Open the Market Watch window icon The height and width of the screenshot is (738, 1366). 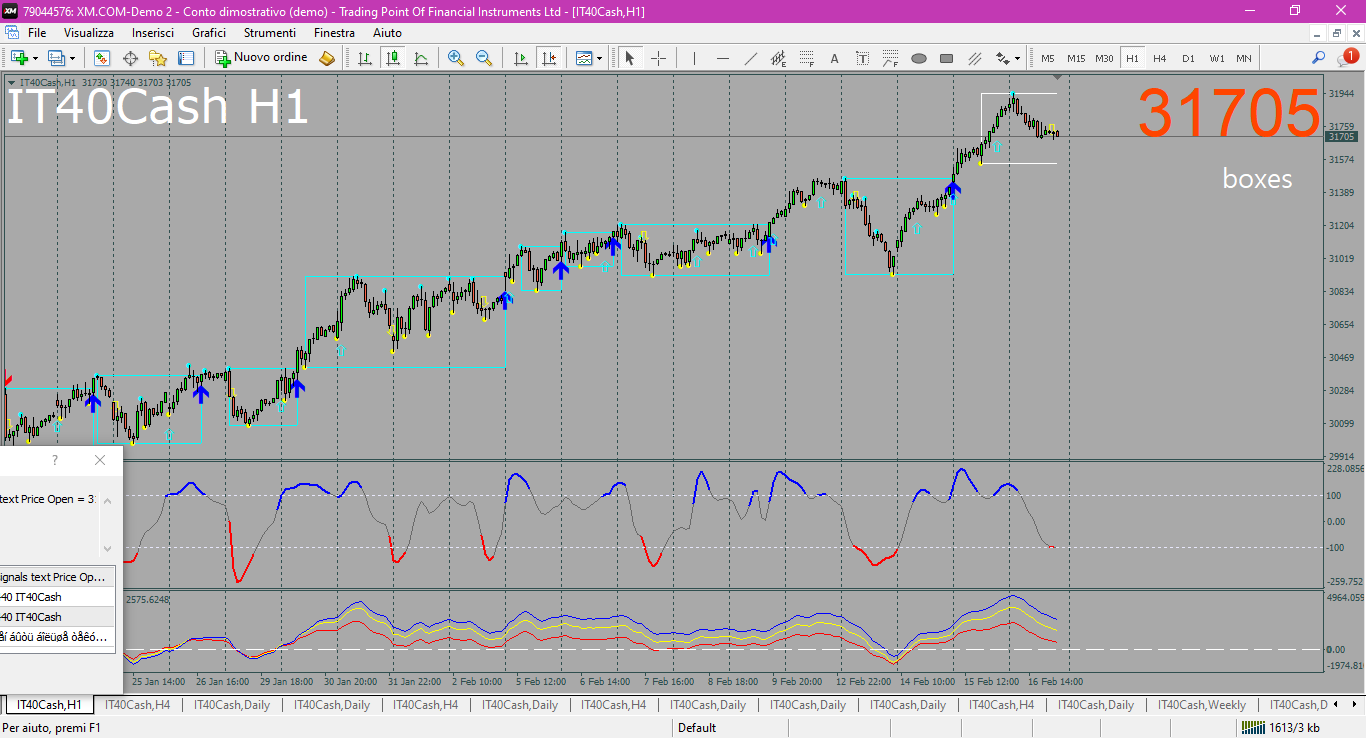click(102, 58)
